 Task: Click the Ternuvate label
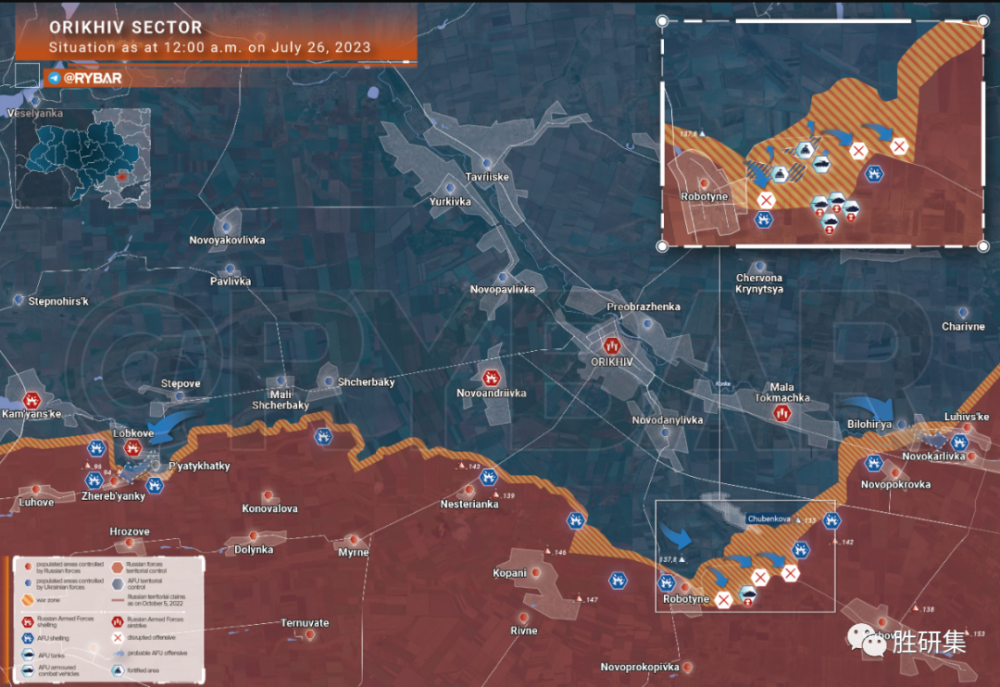(x=305, y=623)
